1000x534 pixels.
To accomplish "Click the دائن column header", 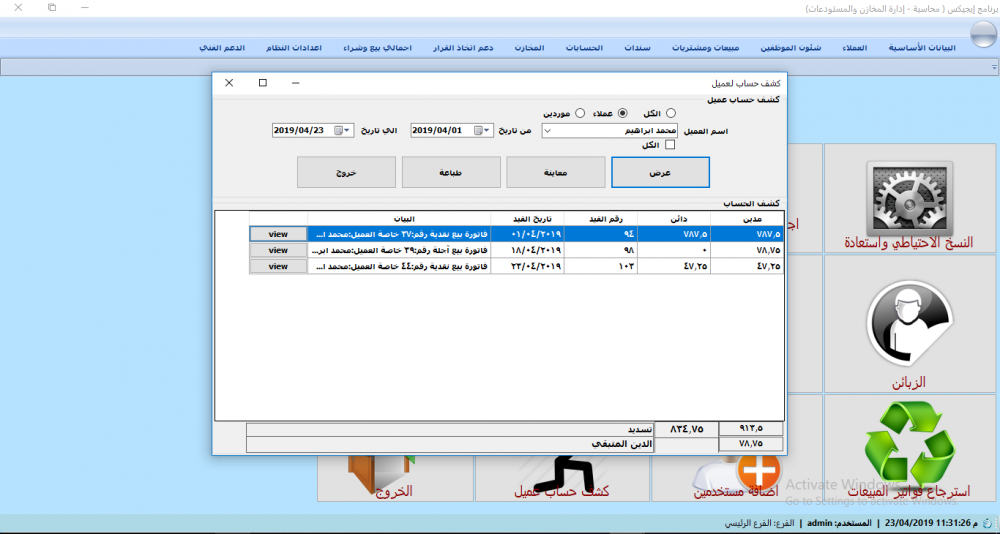I will point(673,219).
